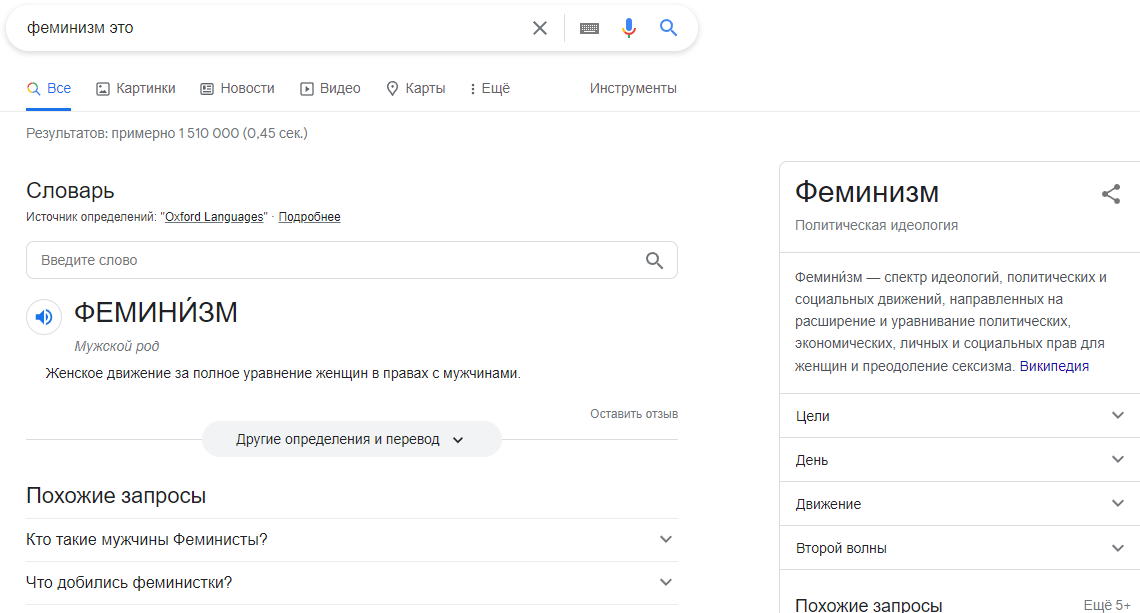
Task: Switch to the Картинки tab
Action: coord(136,88)
